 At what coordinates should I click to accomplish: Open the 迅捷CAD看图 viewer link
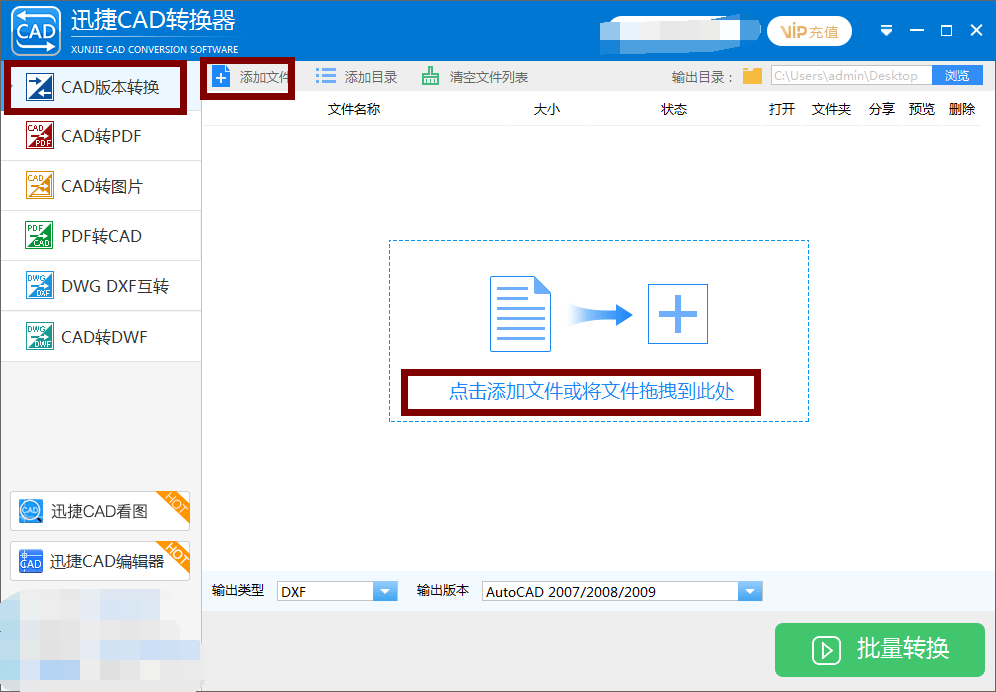tap(99, 511)
